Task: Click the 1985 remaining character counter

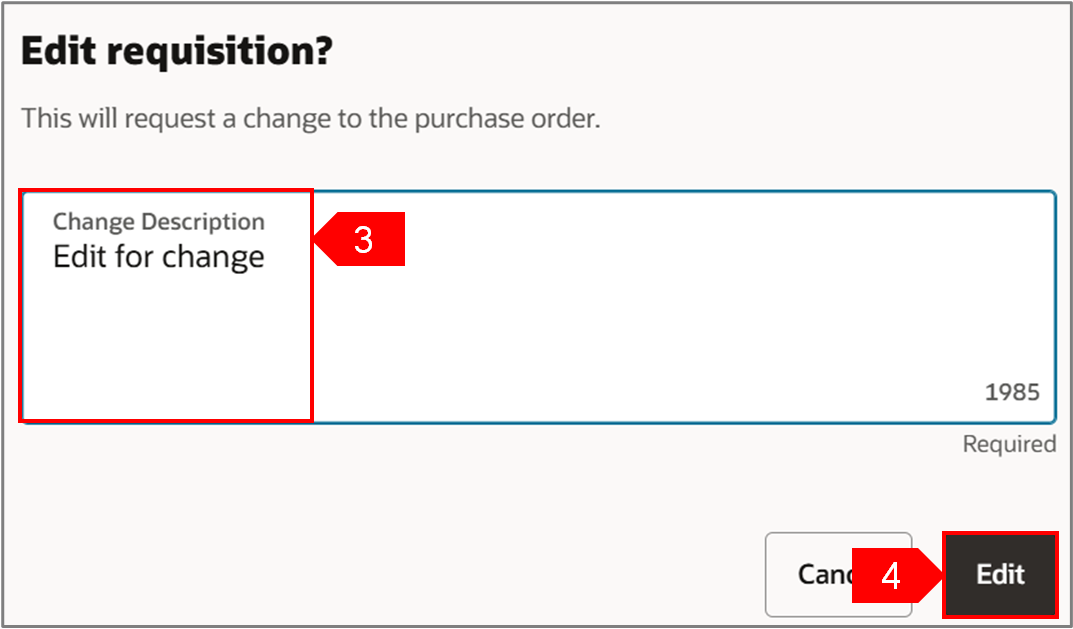Action: [1012, 392]
